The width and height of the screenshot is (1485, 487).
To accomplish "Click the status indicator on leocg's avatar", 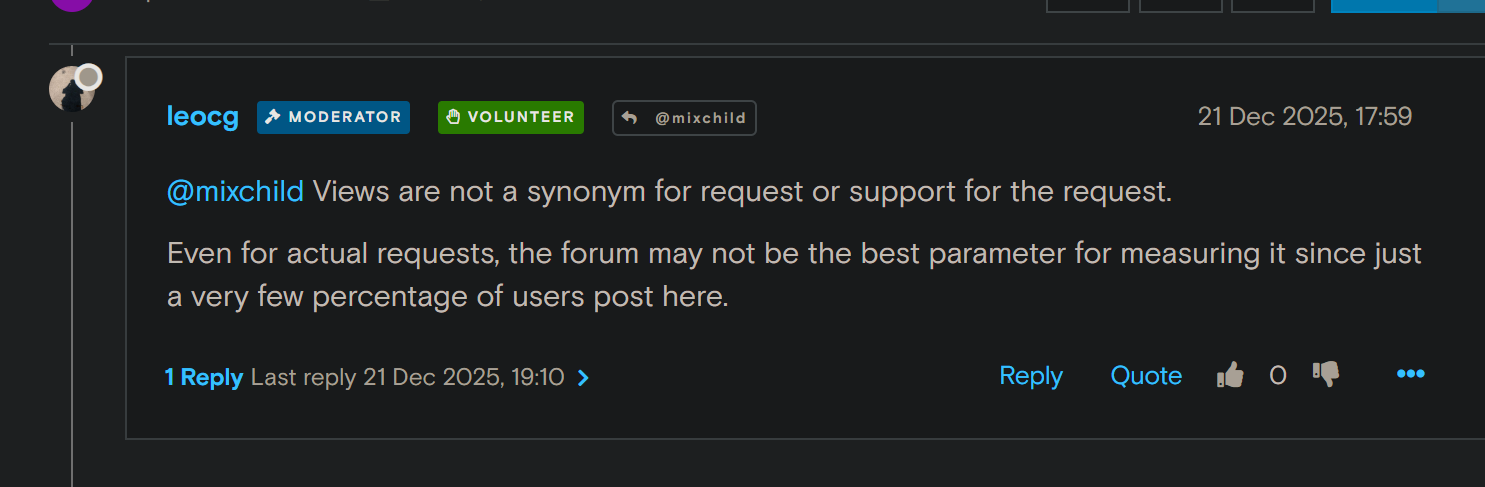I will coord(88,77).
